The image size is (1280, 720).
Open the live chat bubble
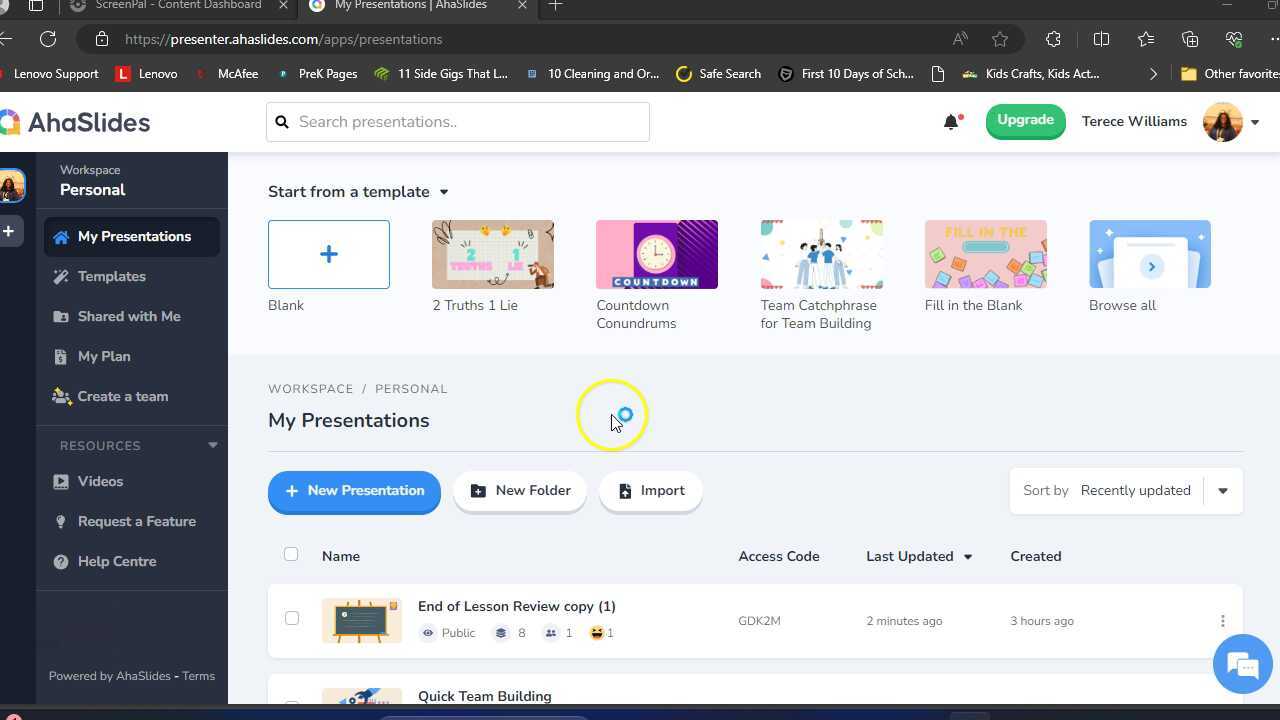pos(1242,664)
